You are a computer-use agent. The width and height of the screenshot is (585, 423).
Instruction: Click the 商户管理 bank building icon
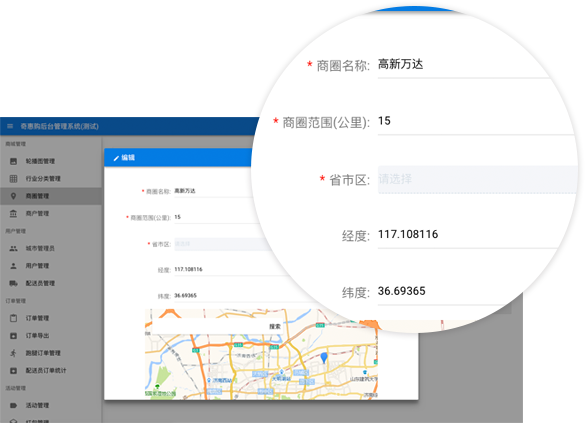pos(13,213)
